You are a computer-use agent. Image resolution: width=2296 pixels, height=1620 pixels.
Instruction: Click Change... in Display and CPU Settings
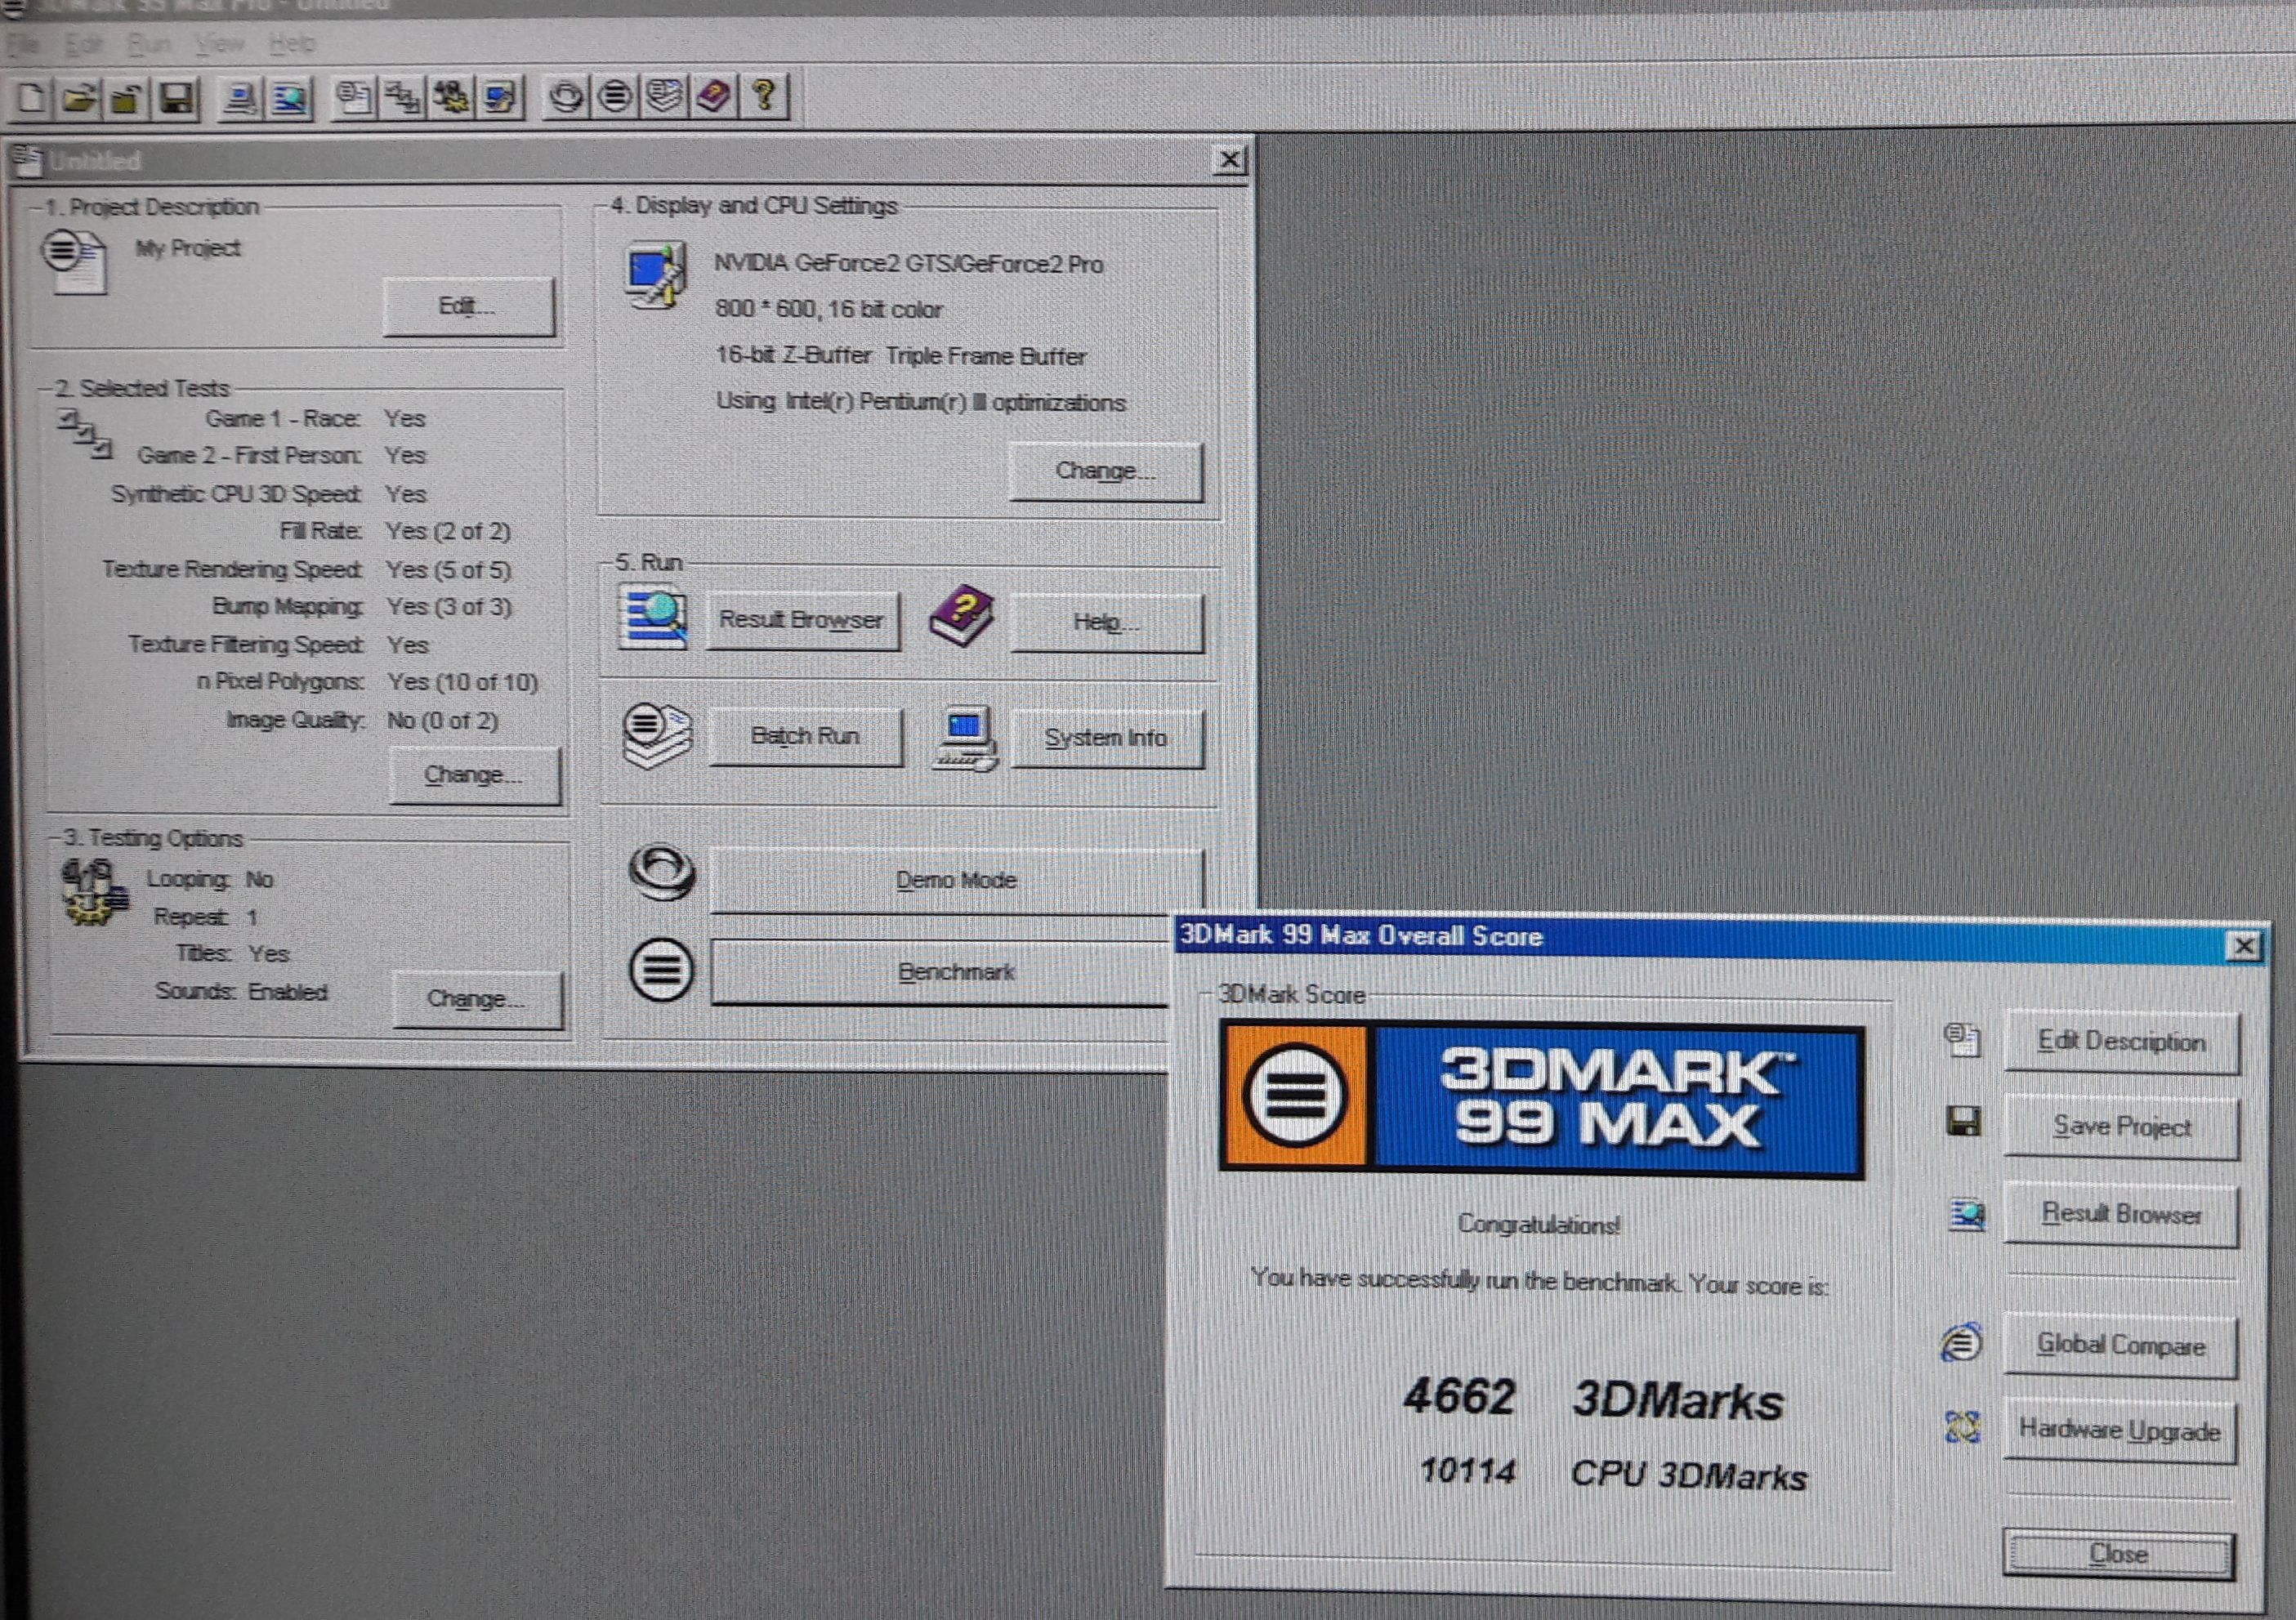[x=1106, y=471]
